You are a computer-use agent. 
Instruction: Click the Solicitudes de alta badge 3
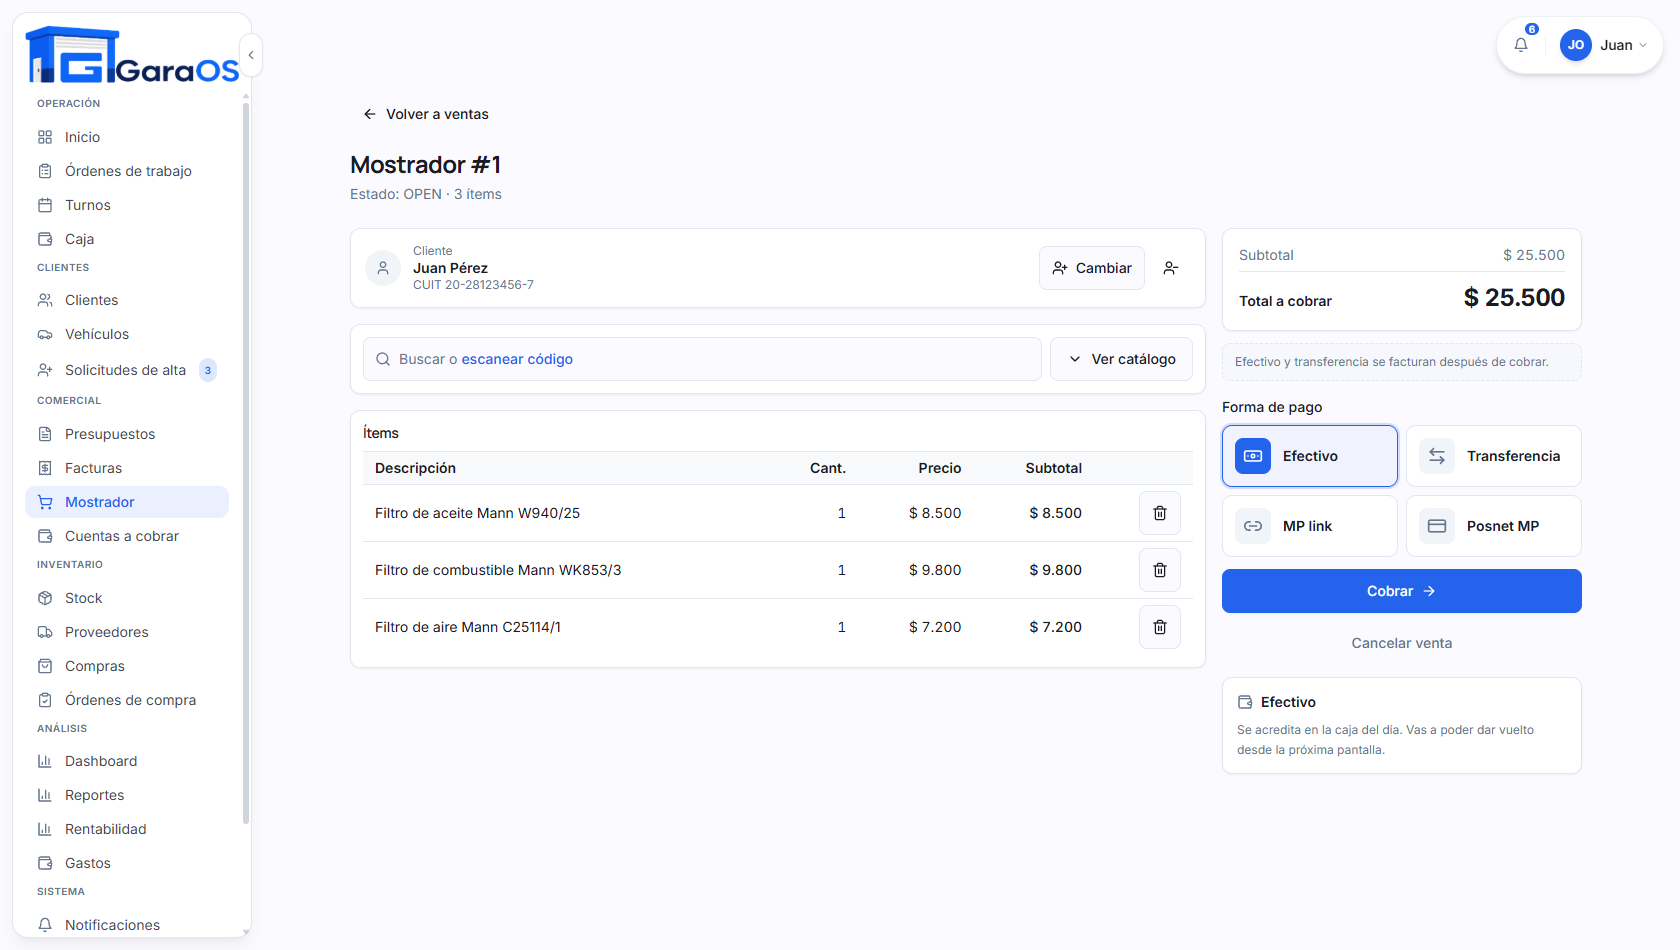click(208, 370)
